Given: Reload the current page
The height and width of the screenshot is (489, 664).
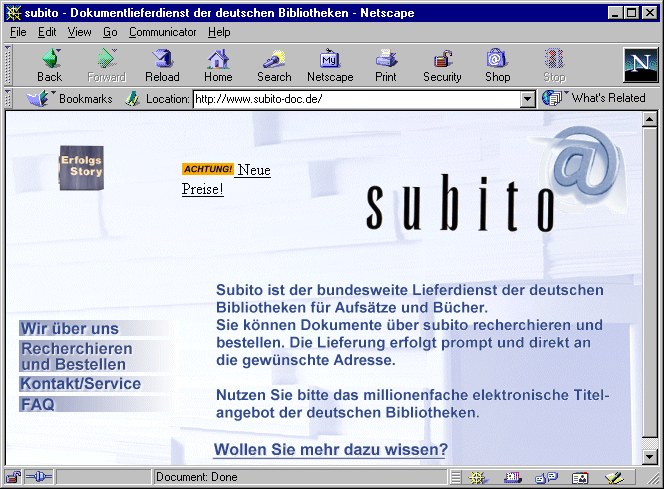Looking at the screenshot, I should point(162,65).
